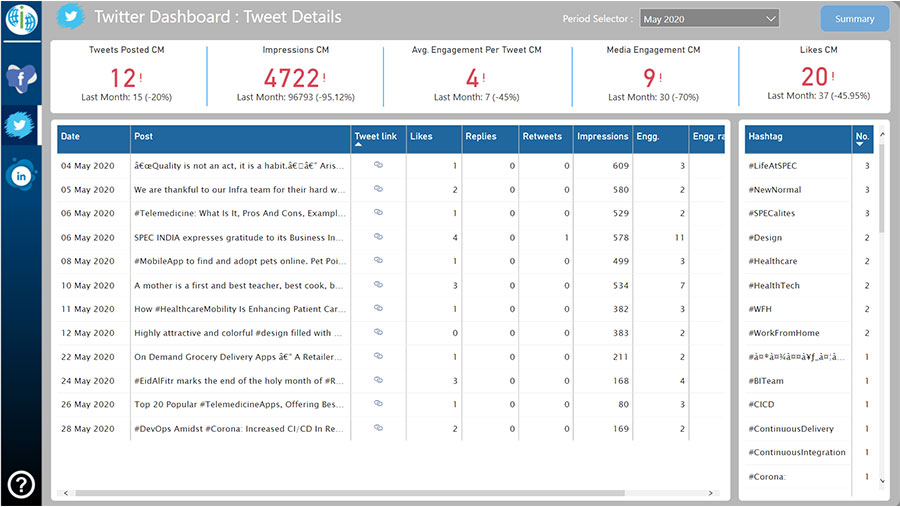Open tweet link for 28 May 2020

378,428
